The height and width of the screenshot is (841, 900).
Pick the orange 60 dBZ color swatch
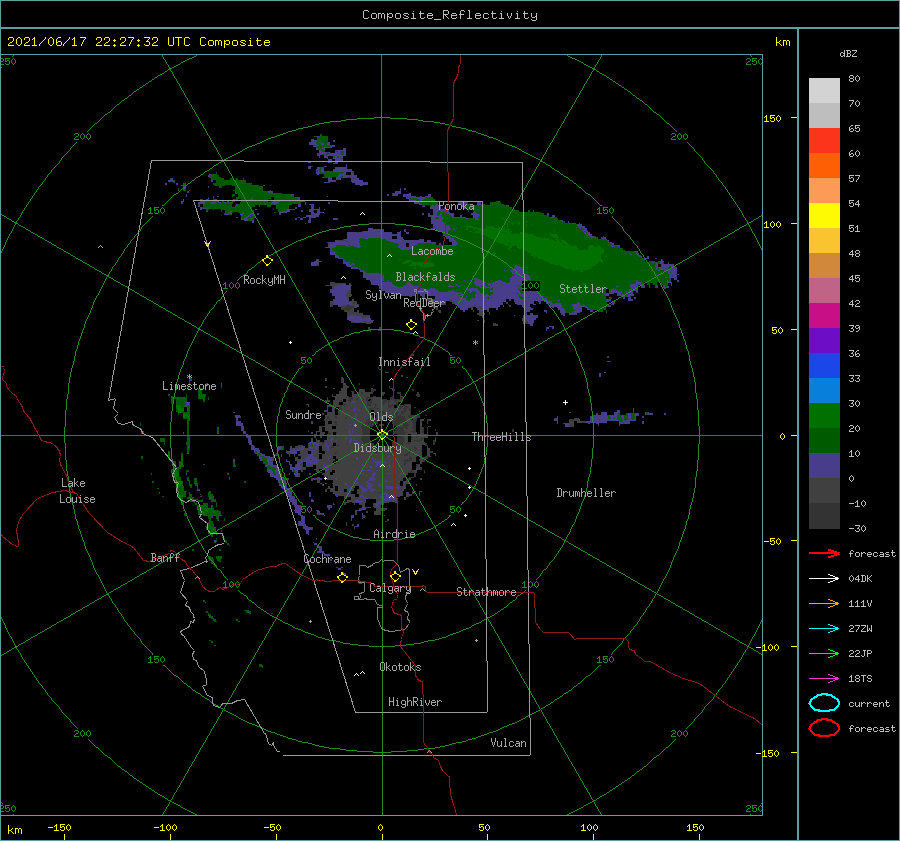(824, 166)
